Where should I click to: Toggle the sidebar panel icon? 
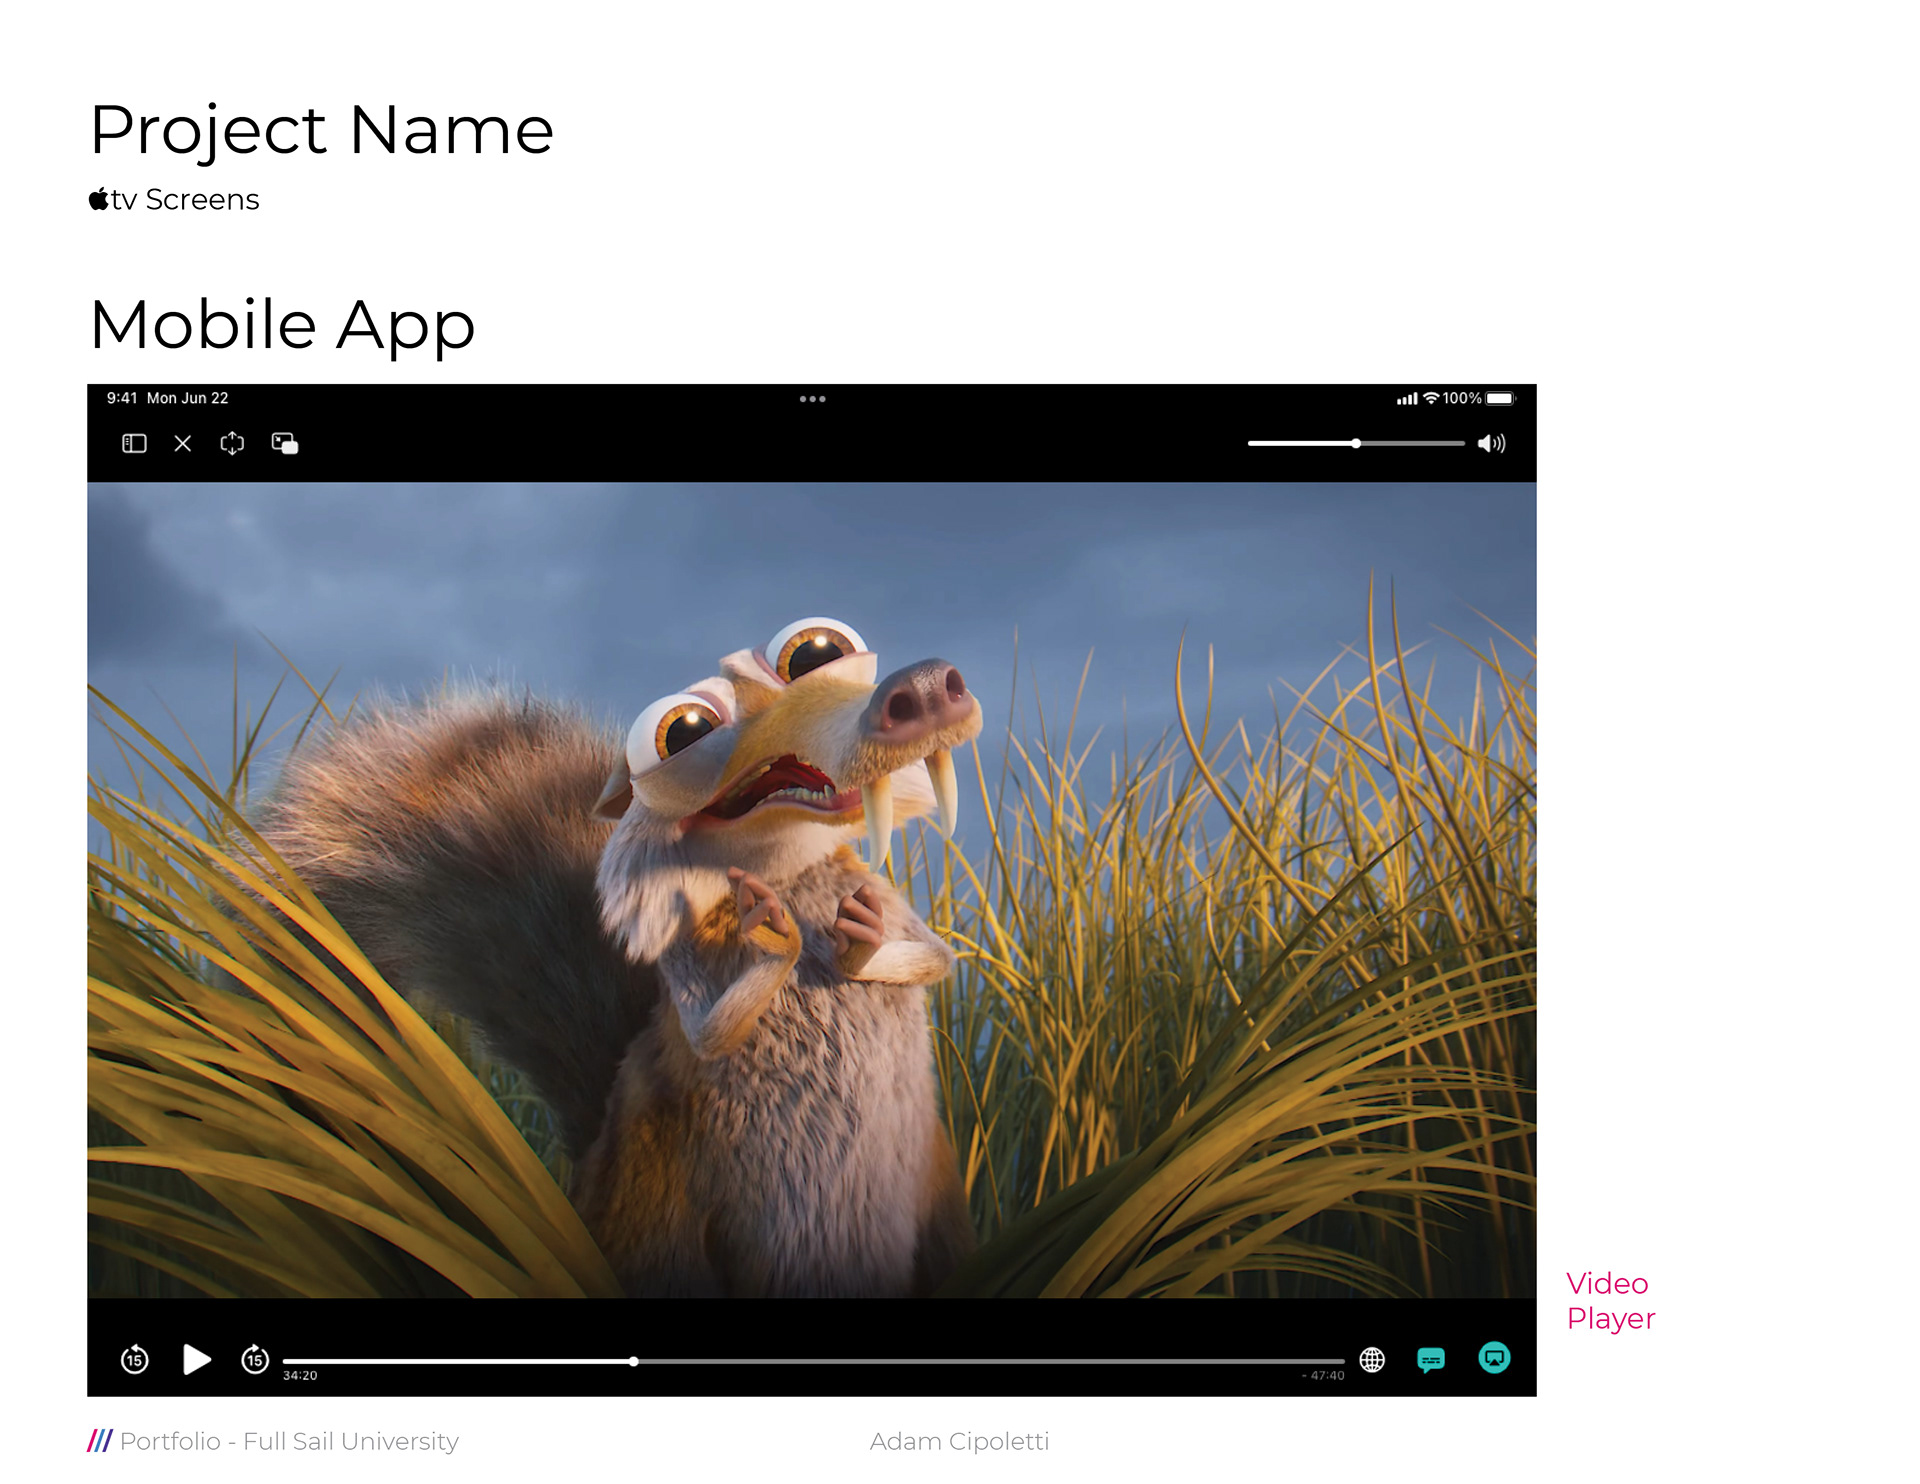tap(134, 443)
